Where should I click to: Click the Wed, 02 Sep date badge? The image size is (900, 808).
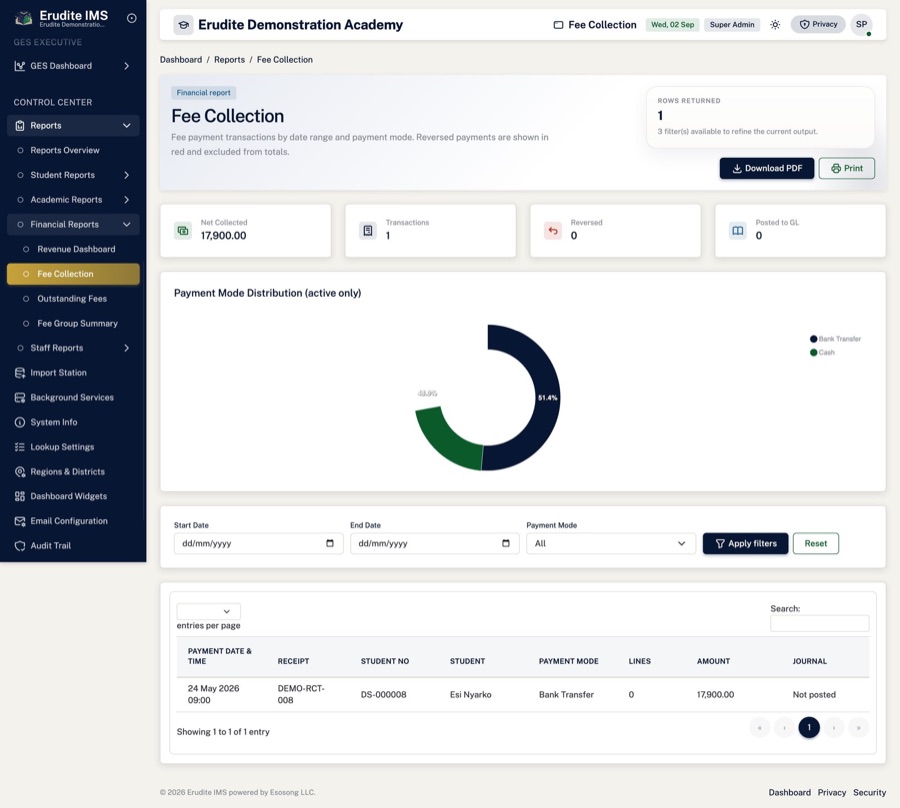(x=672, y=25)
